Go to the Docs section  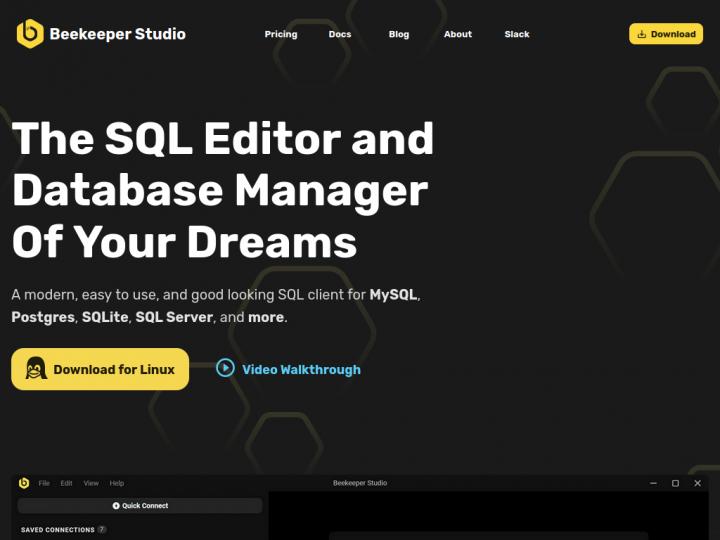[340, 34]
